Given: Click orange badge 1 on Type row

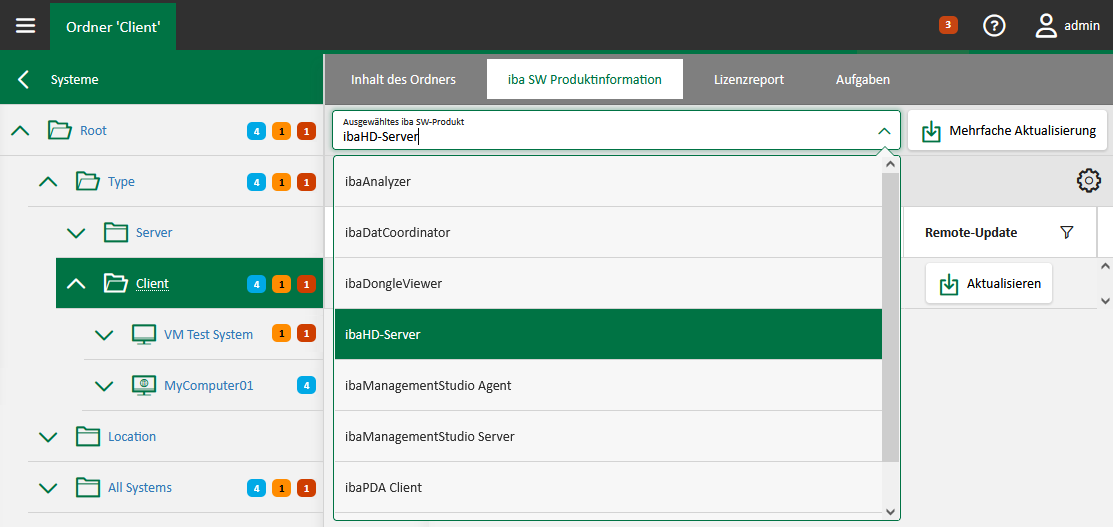Looking at the screenshot, I should click(282, 182).
